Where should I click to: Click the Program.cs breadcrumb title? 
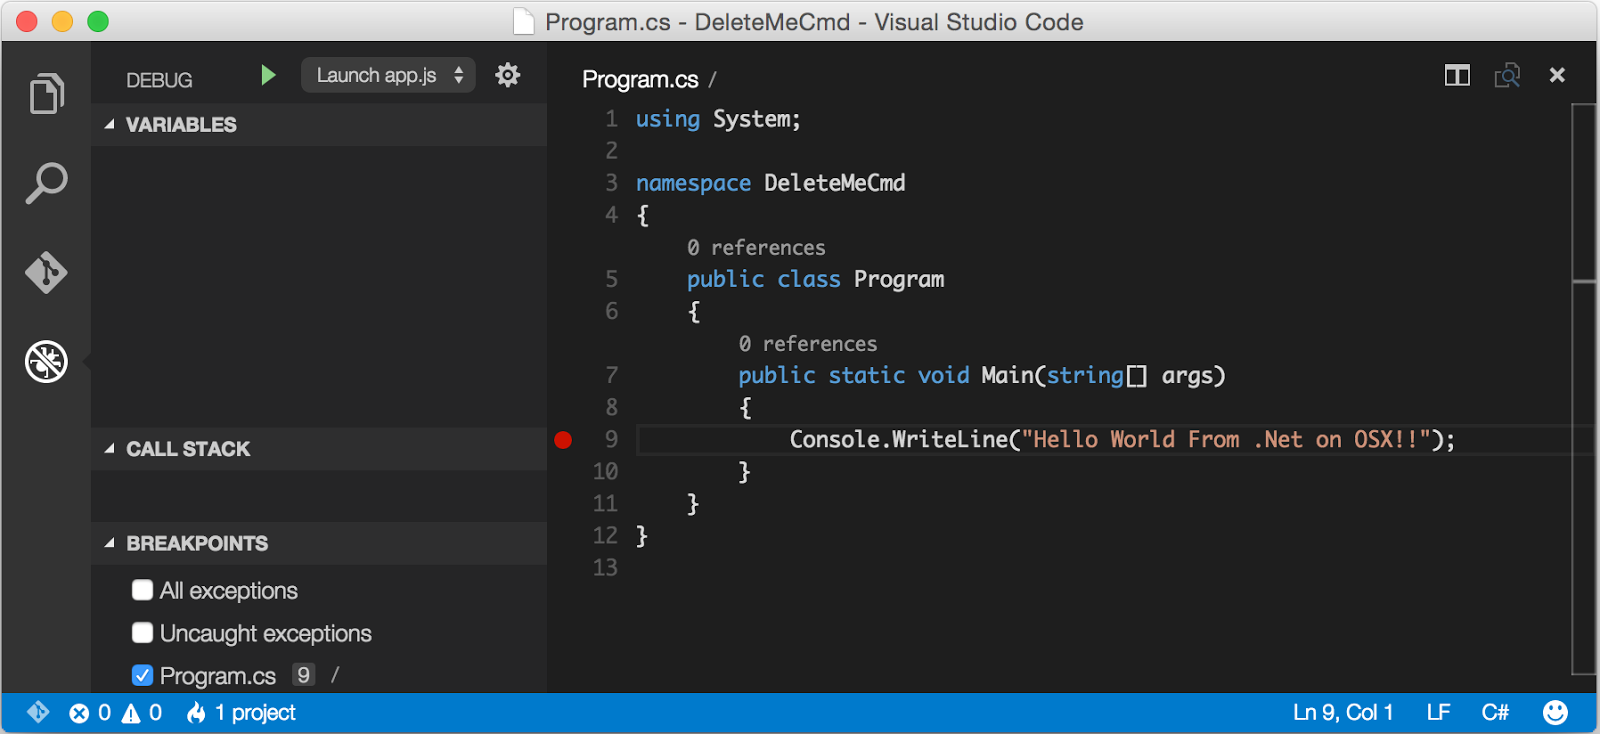[x=640, y=79]
